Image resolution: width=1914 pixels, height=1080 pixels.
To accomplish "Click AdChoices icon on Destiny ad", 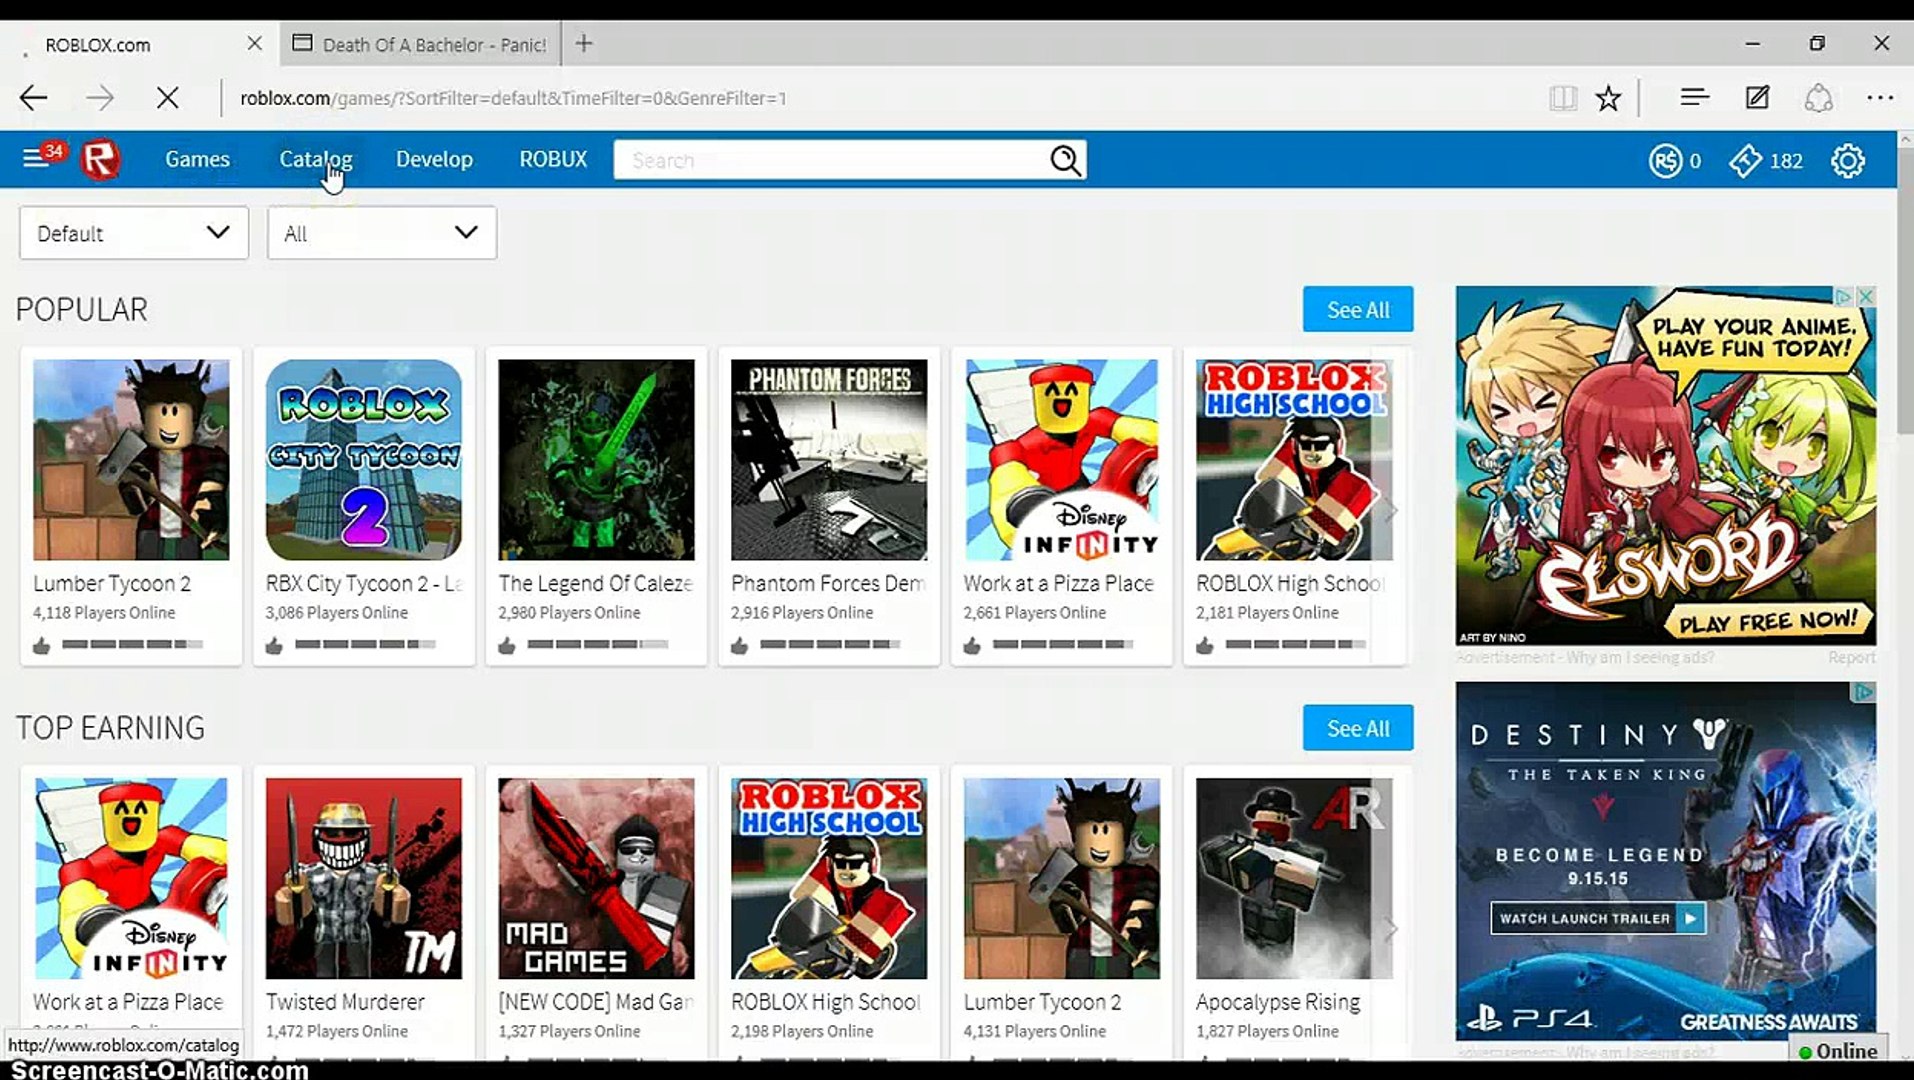I will [x=1865, y=692].
